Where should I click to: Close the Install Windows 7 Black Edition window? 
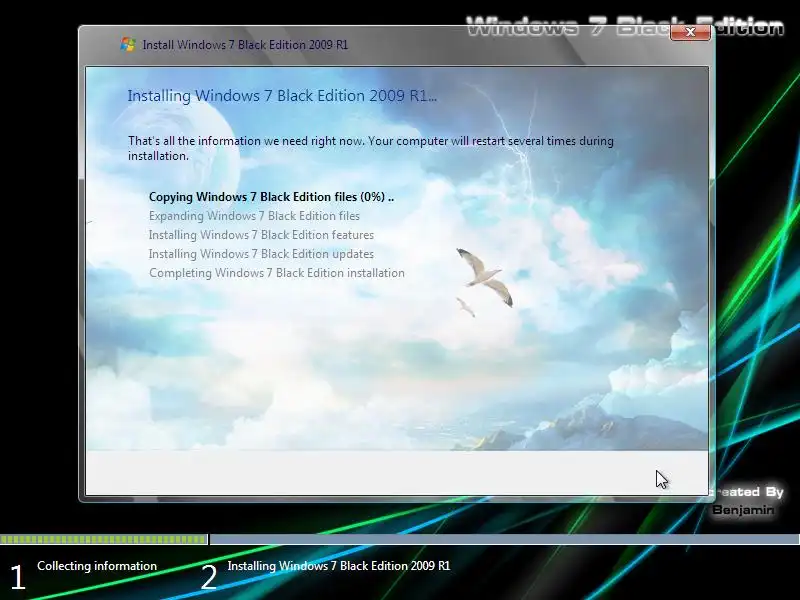[690, 32]
